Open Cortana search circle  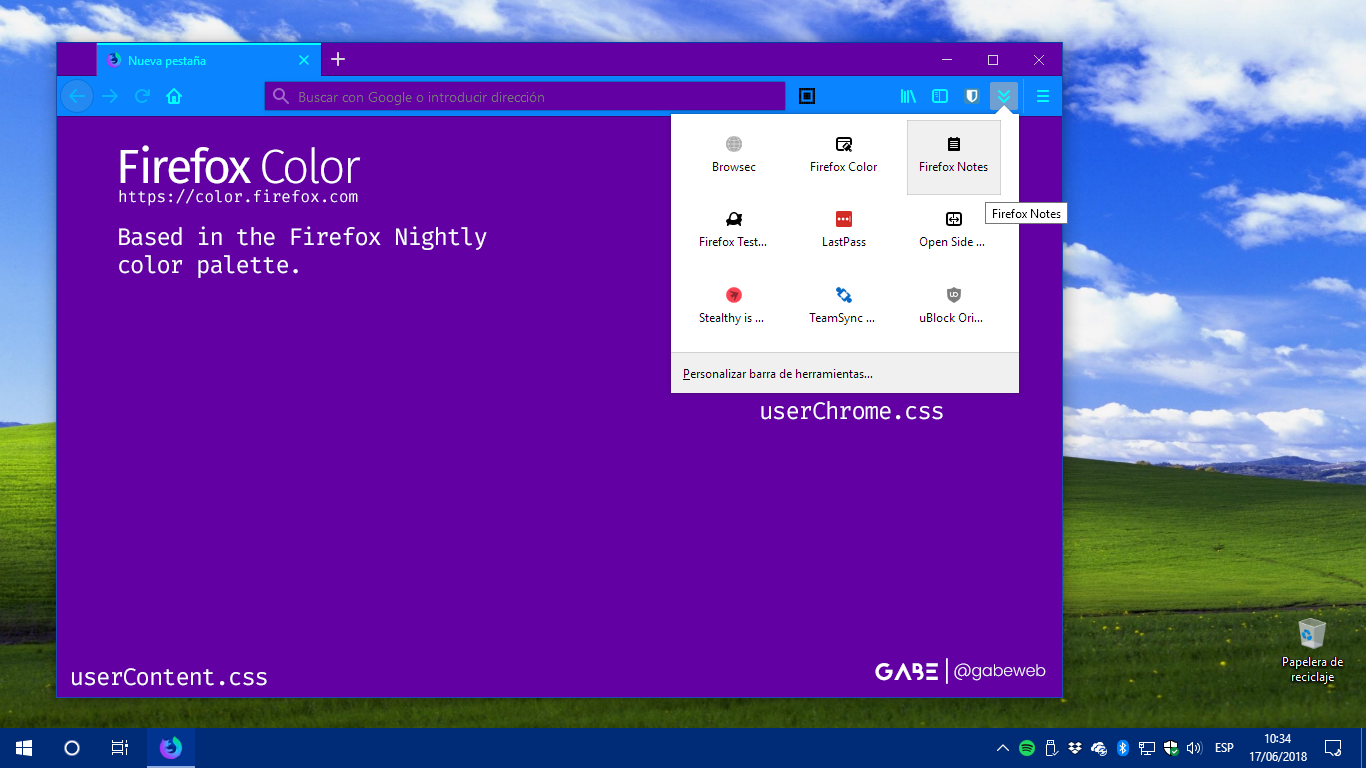click(72, 748)
